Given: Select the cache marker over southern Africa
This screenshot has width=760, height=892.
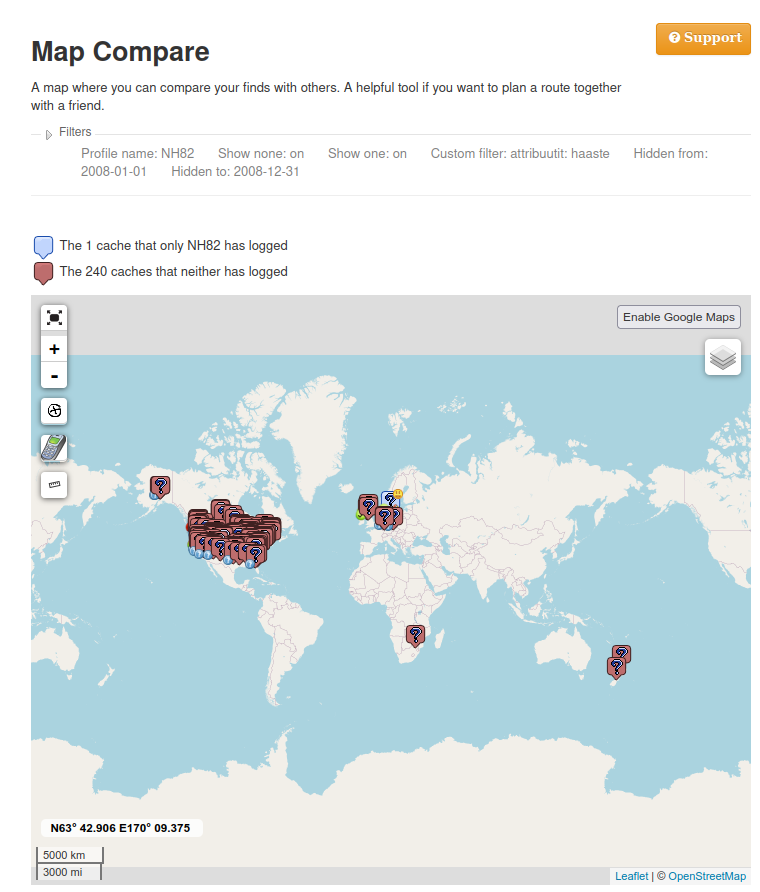Looking at the screenshot, I should (415, 635).
